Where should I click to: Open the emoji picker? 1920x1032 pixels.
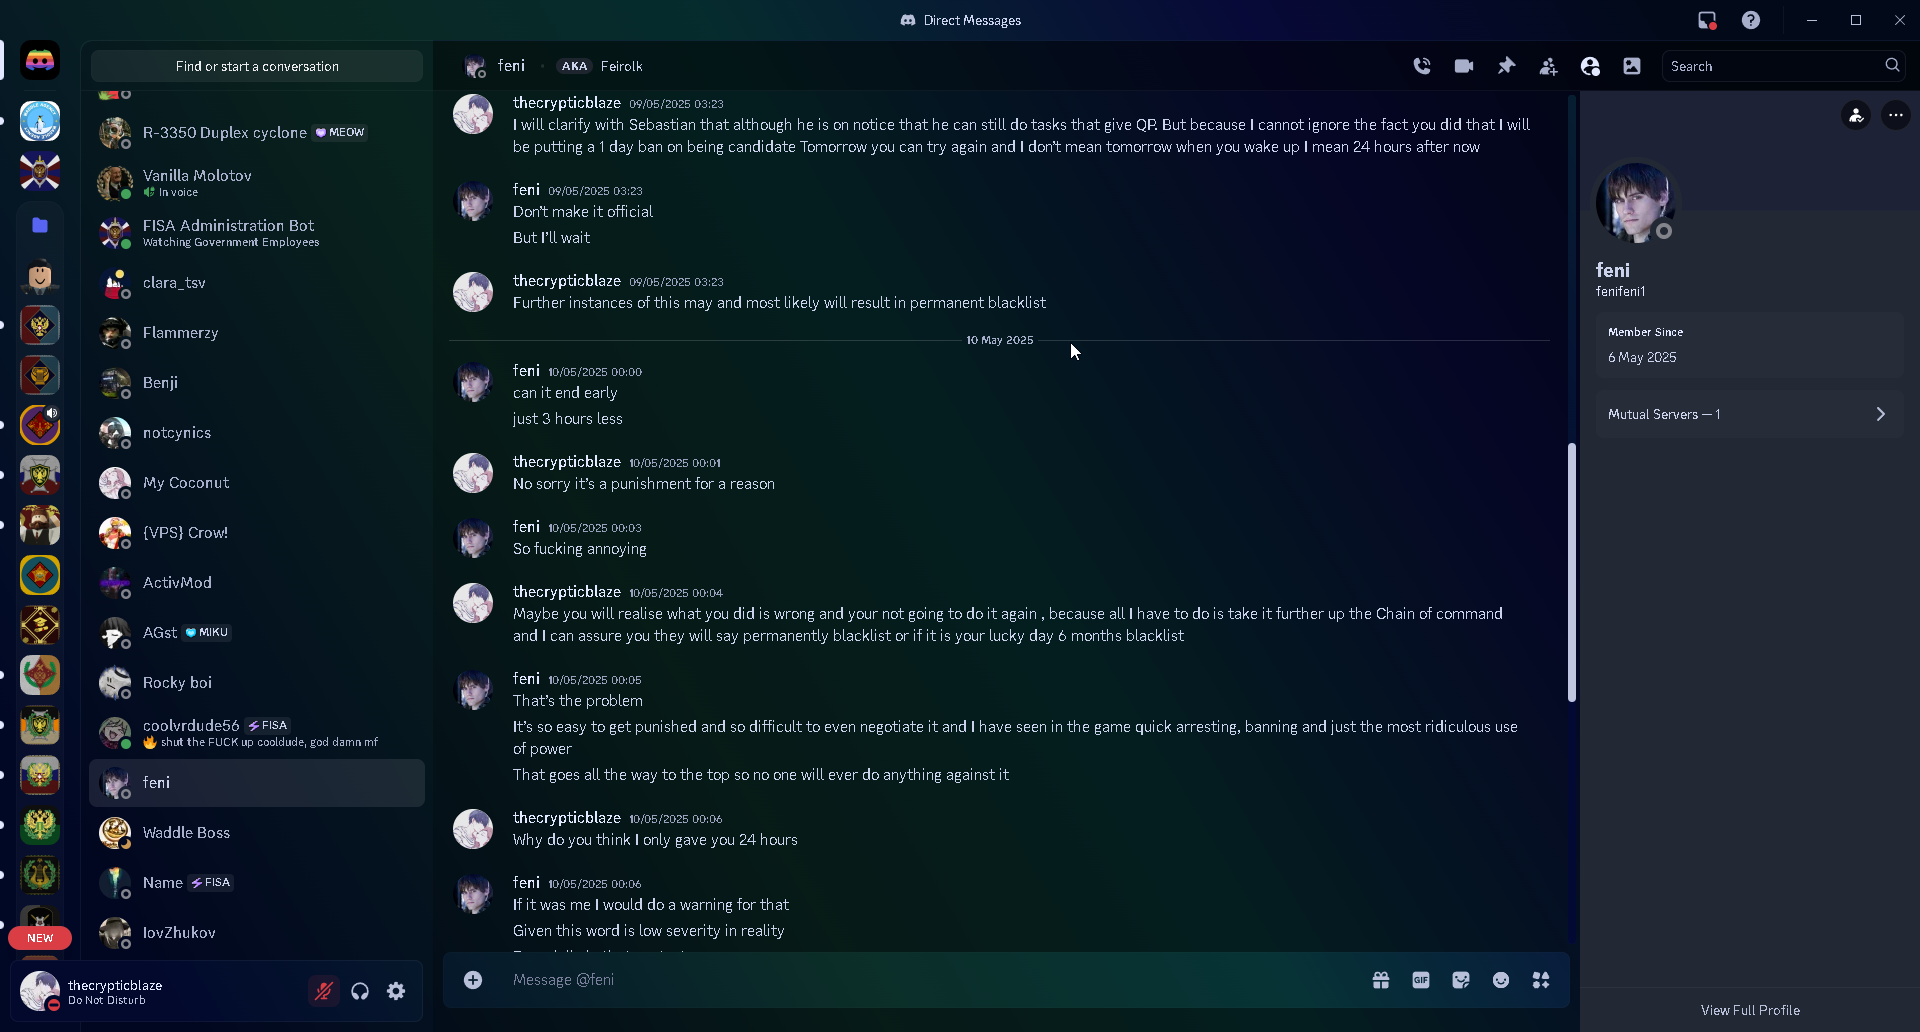pyautogui.click(x=1501, y=980)
